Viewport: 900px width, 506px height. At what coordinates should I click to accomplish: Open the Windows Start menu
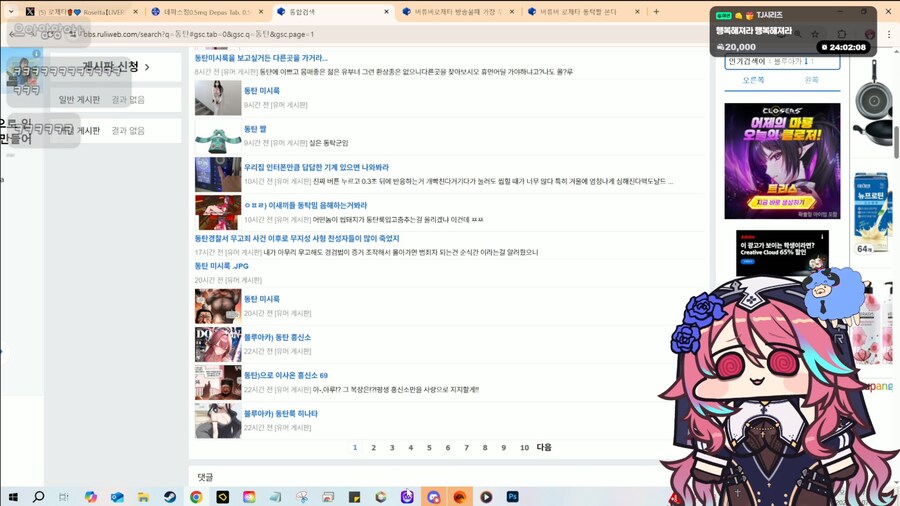13,497
